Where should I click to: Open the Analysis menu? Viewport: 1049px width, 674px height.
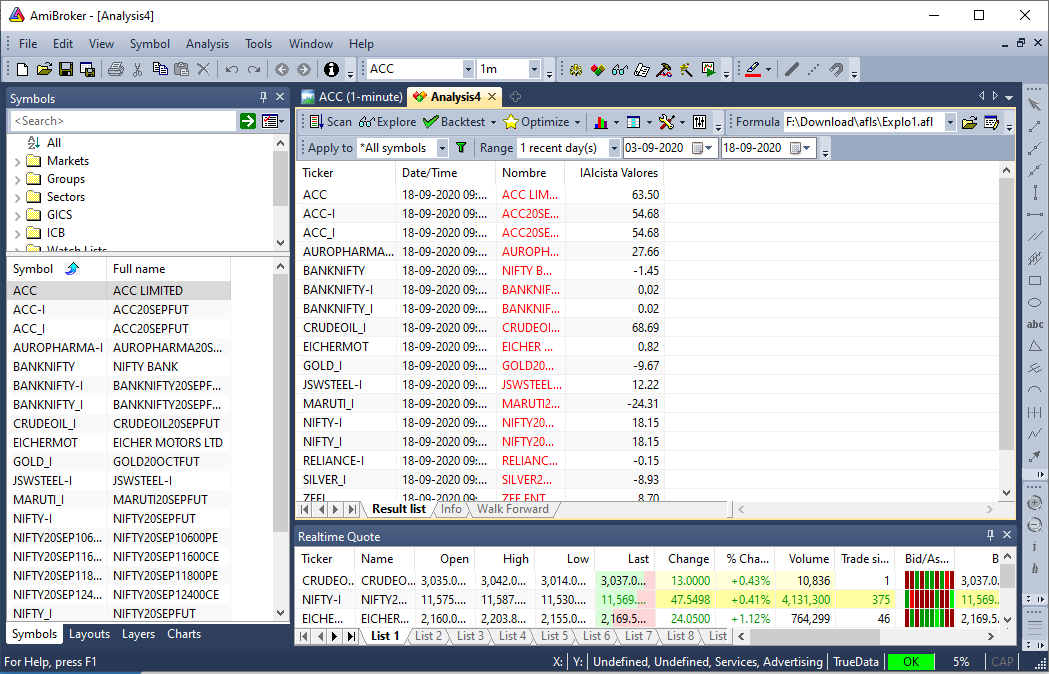[207, 44]
